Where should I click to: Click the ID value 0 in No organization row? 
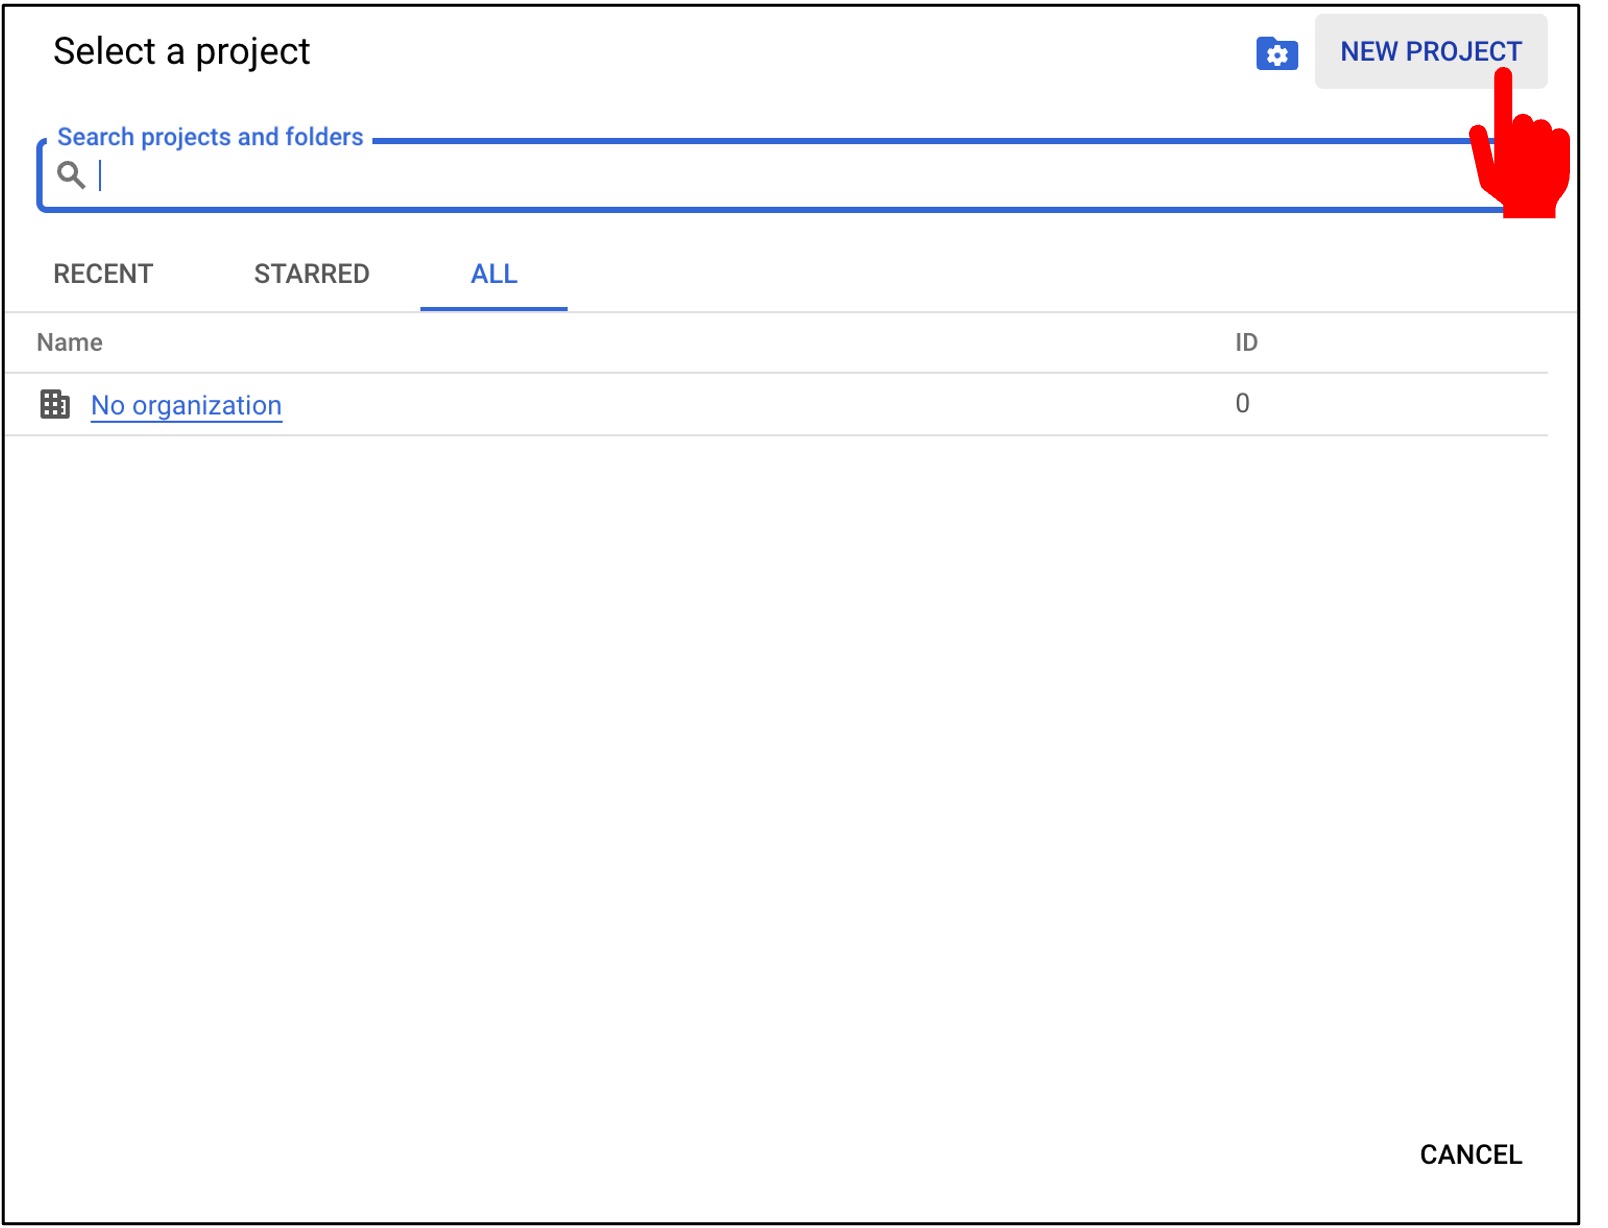1242,403
